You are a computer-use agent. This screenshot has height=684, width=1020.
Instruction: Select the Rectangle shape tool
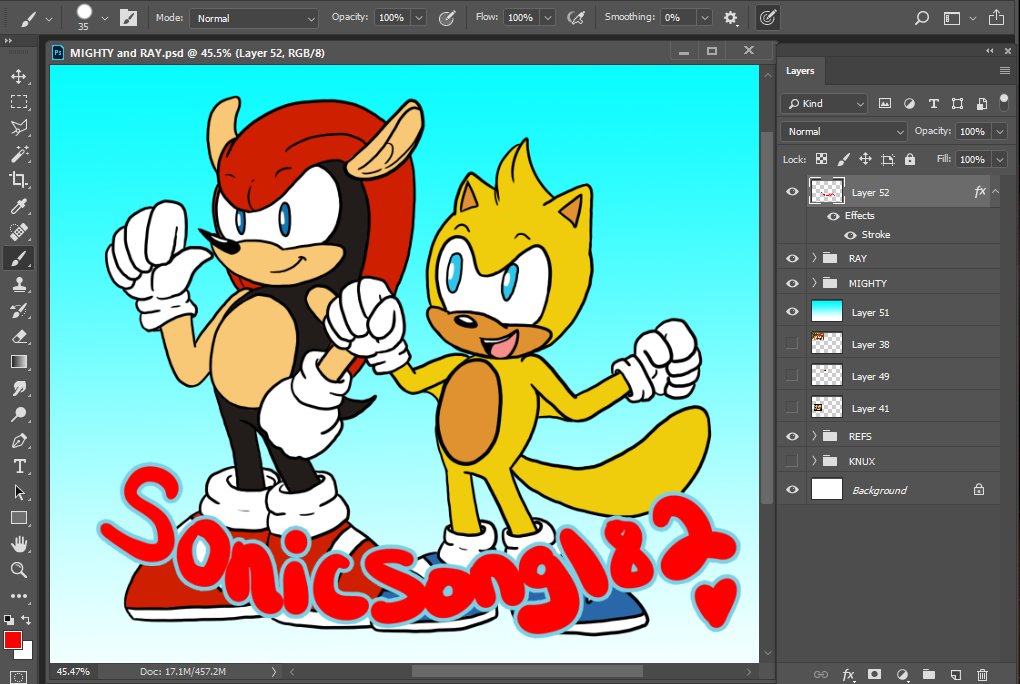(19, 518)
